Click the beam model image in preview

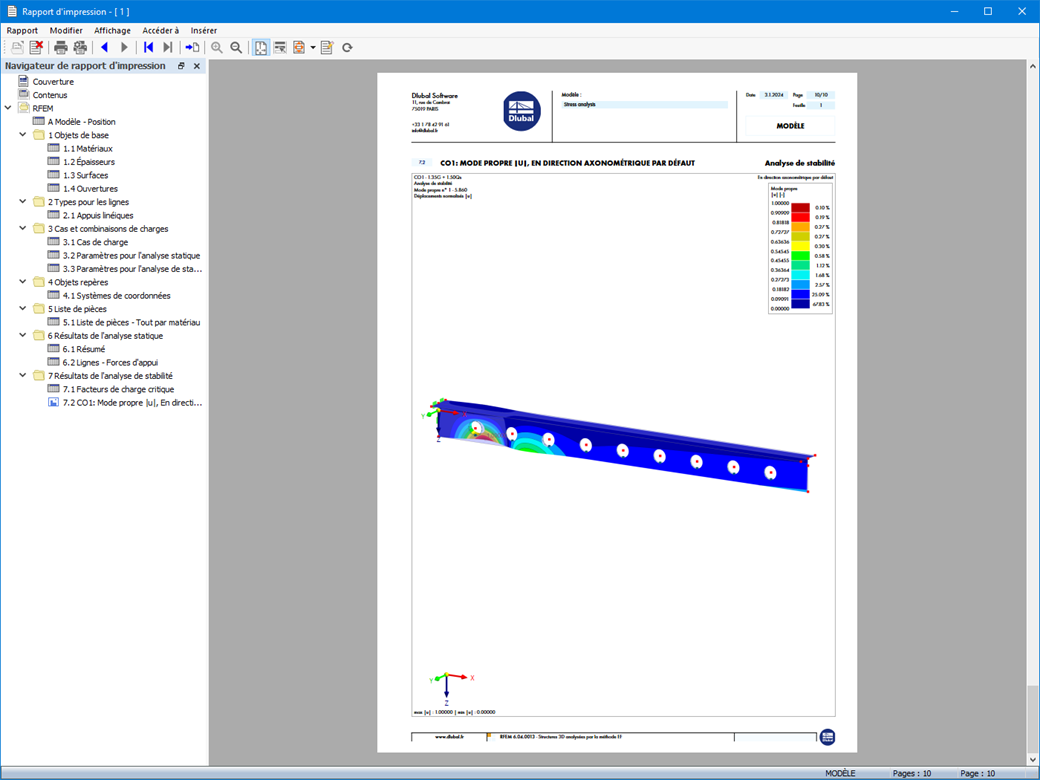pyautogui.click(x=622, y=445)
